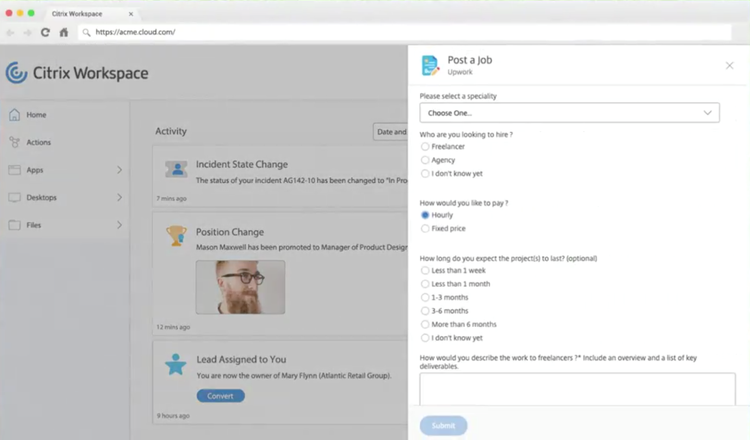Click the Incident State Change person icon
Image resolution: width=750 pixels, height=440 pixels.
[176, 169]
